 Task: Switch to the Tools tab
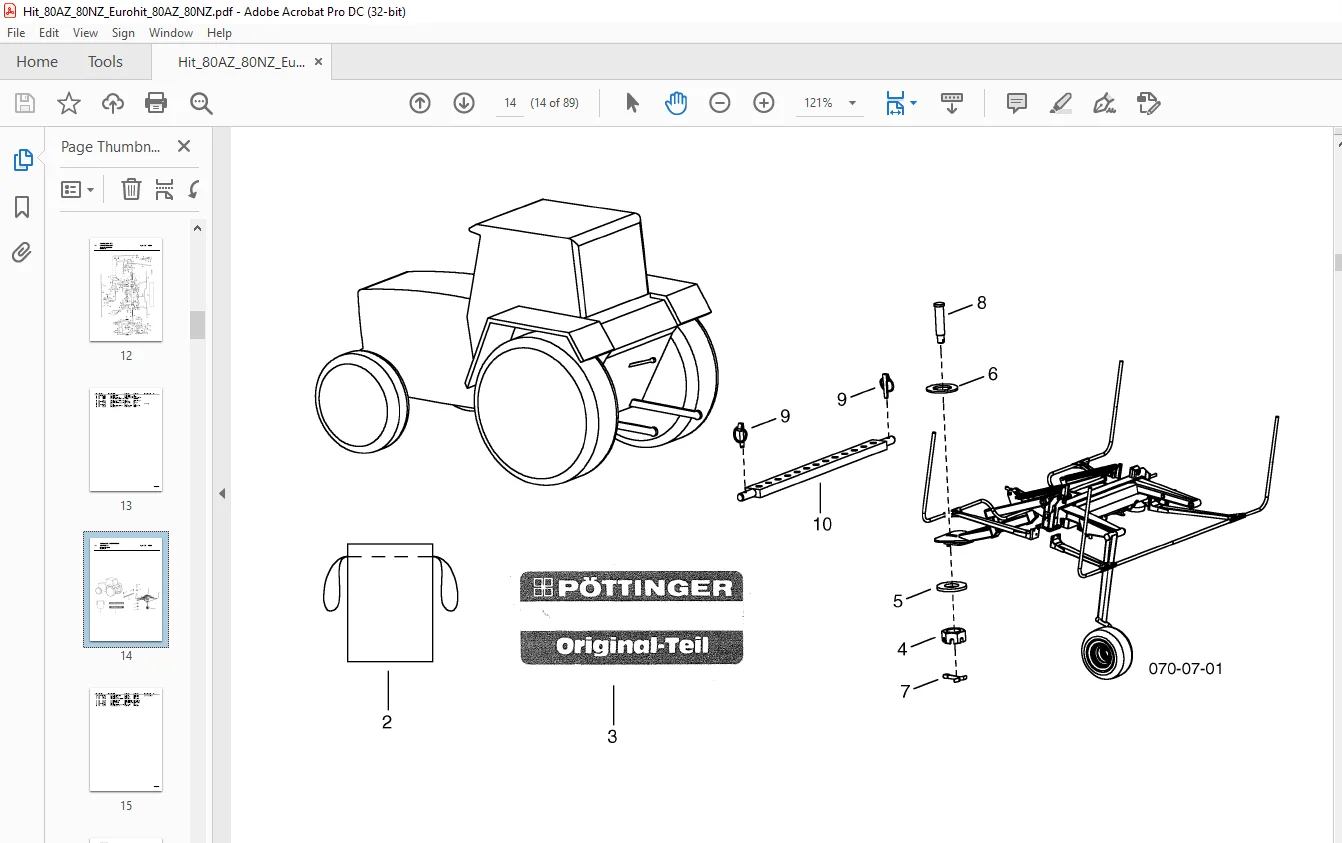(x=105, y=61)
